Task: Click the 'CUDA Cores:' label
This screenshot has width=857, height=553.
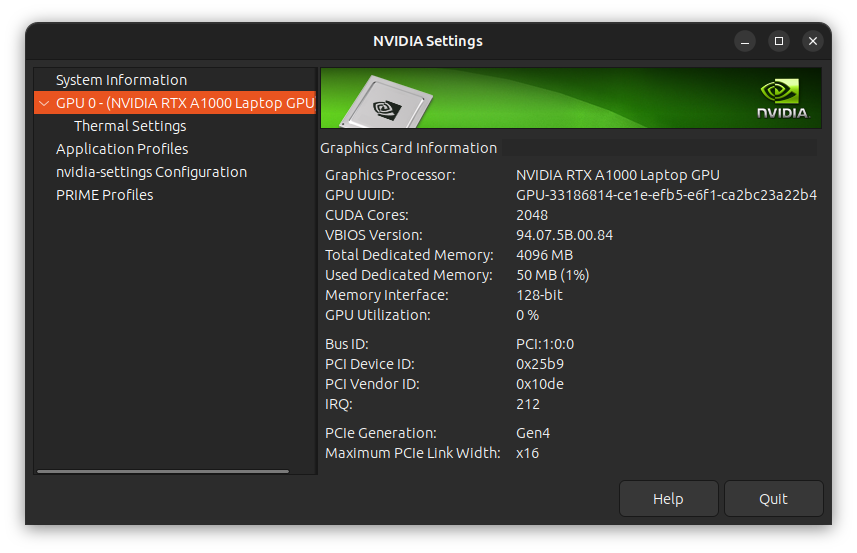Action: pyautogui.click(x=367, y=215)
